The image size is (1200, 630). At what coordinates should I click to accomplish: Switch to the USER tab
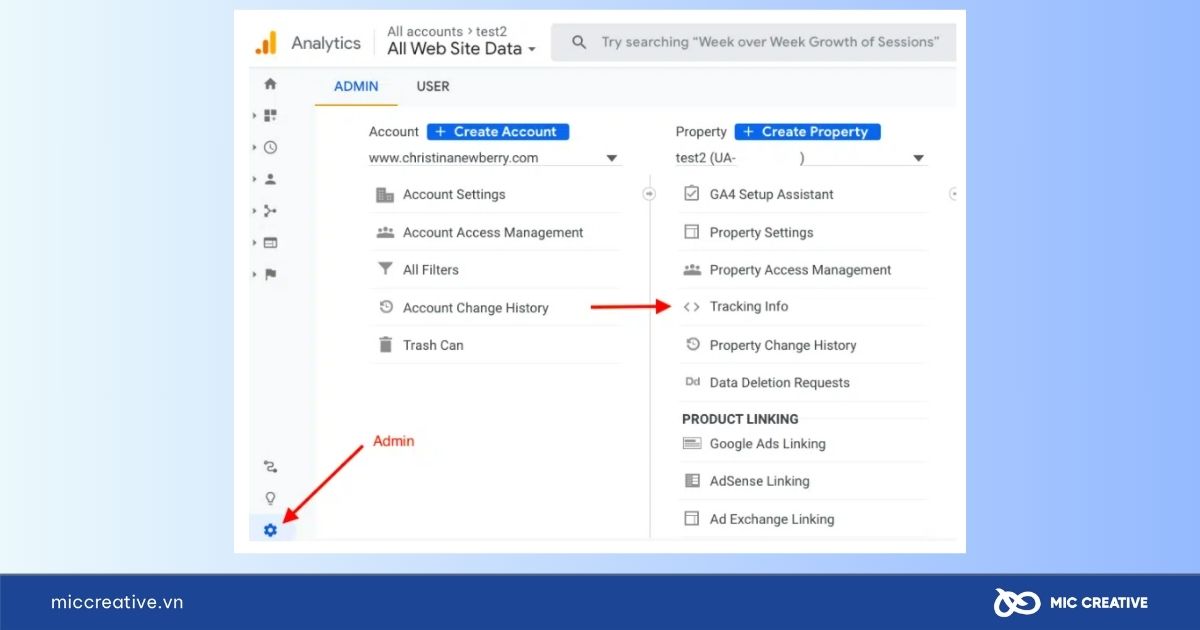point(433,86)
